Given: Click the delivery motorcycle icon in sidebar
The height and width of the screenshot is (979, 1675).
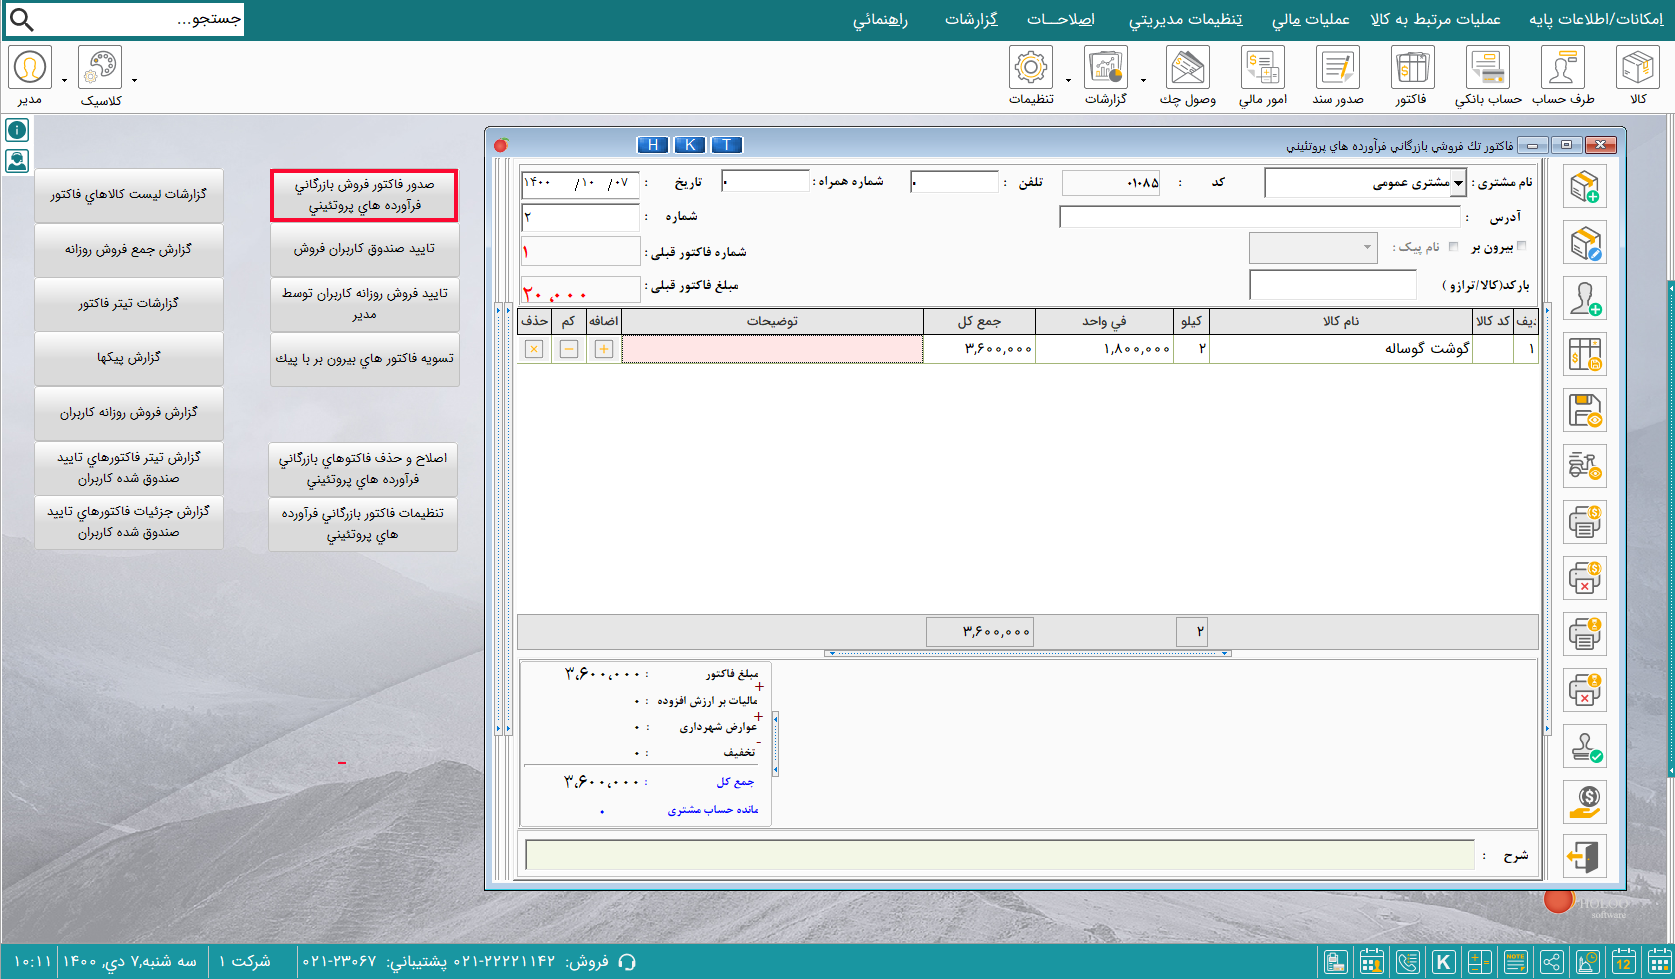Looking at the screenshot, I should (x=1585, y=466).
